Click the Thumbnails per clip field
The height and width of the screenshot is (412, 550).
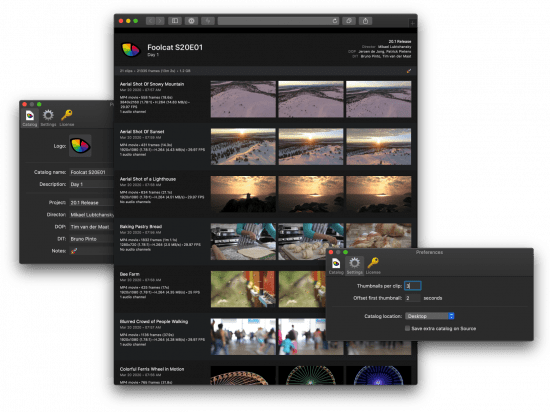tap(412, 286)
